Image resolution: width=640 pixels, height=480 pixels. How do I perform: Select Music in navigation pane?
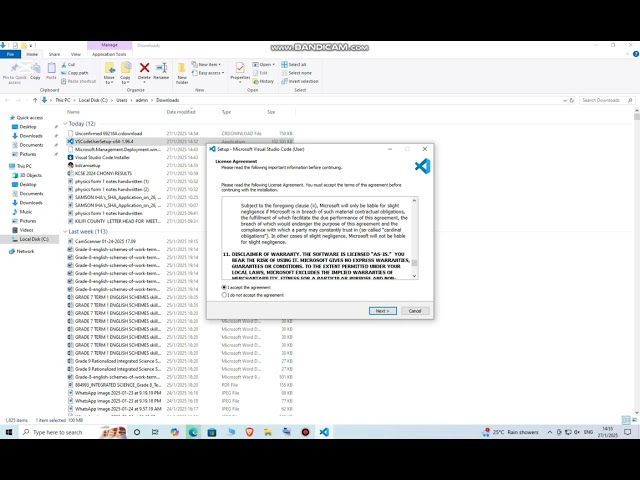(26, 211)
